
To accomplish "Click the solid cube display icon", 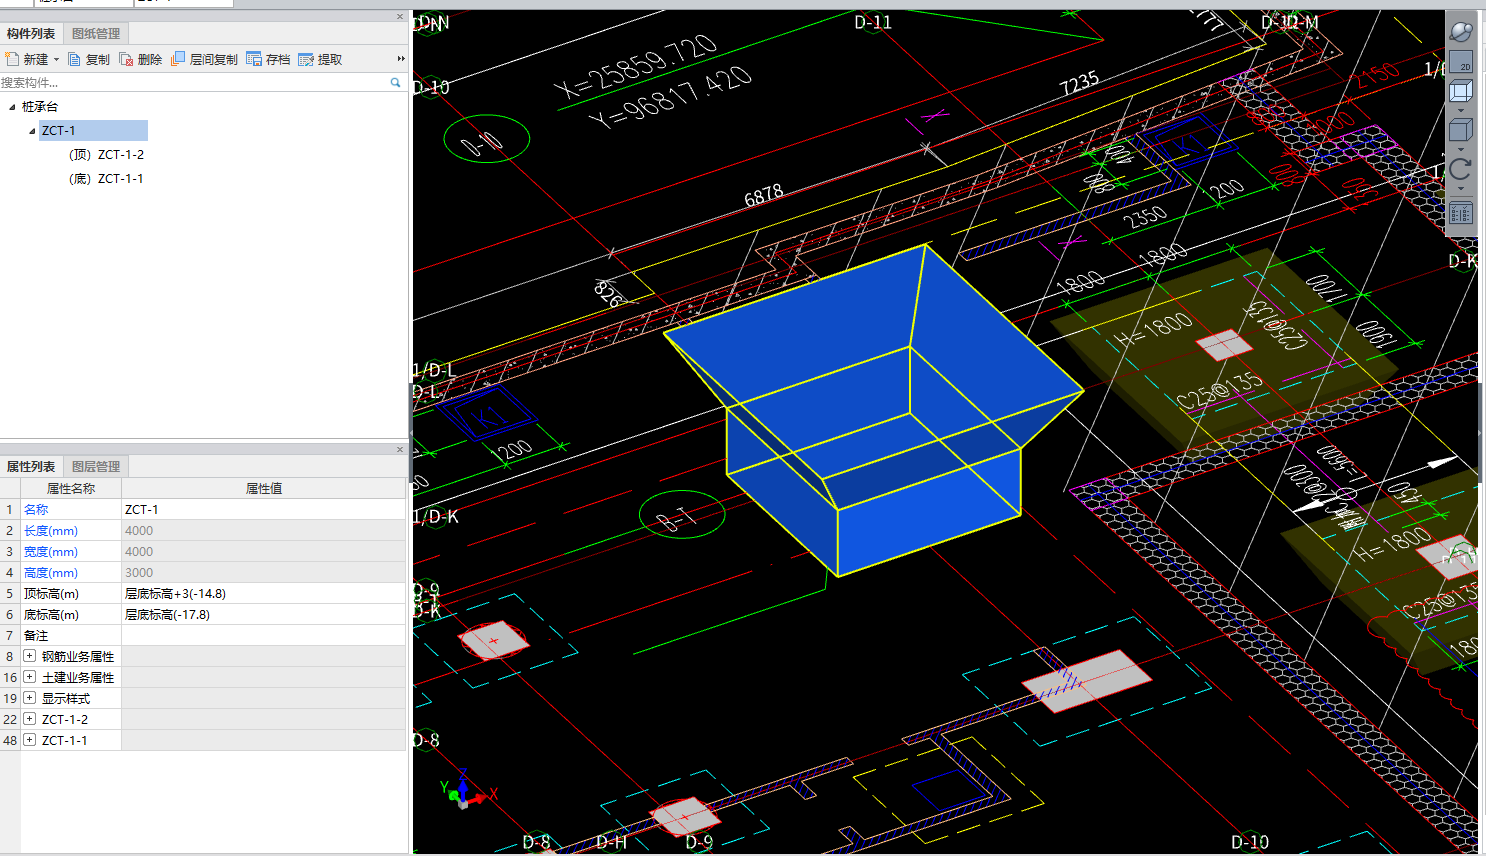I will click(x=1461, y=130).
